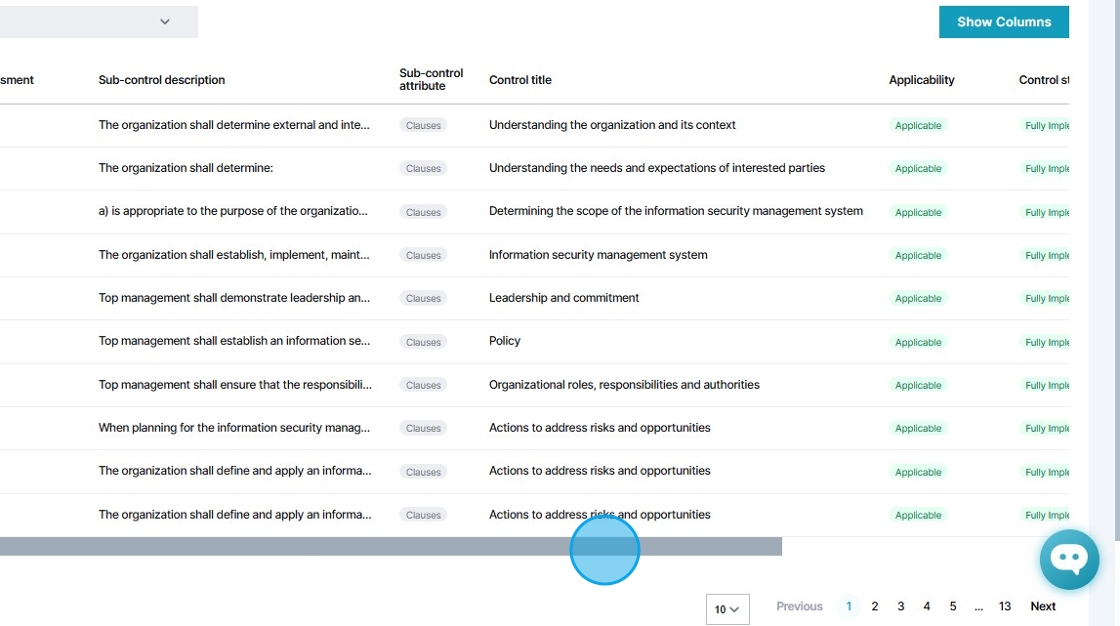Click Fully Implemented status for 'Understanding the organization' row
1120x626 pixels.
(1044, 125)
